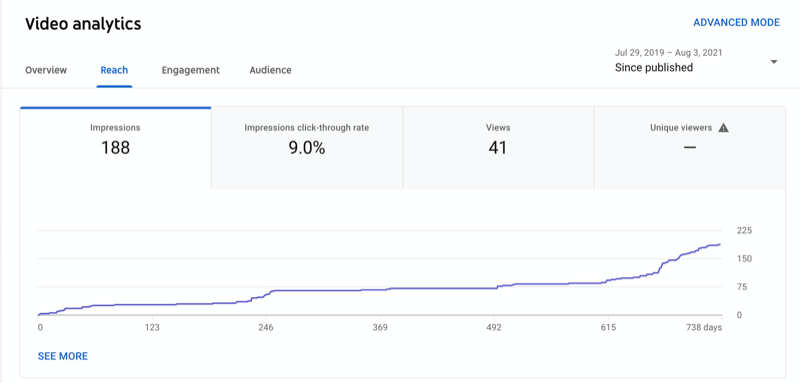Click the ADVANCED MODE link

pos(736,22)
